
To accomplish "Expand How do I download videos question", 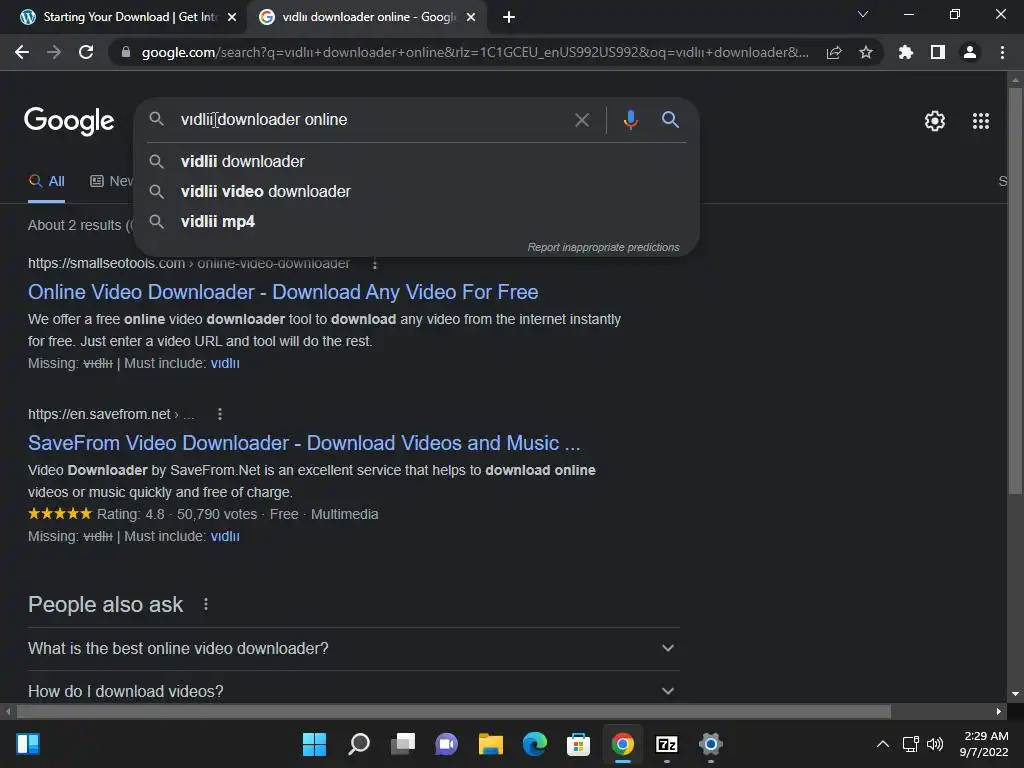I will pyautogui.click(x=353, y=691).
